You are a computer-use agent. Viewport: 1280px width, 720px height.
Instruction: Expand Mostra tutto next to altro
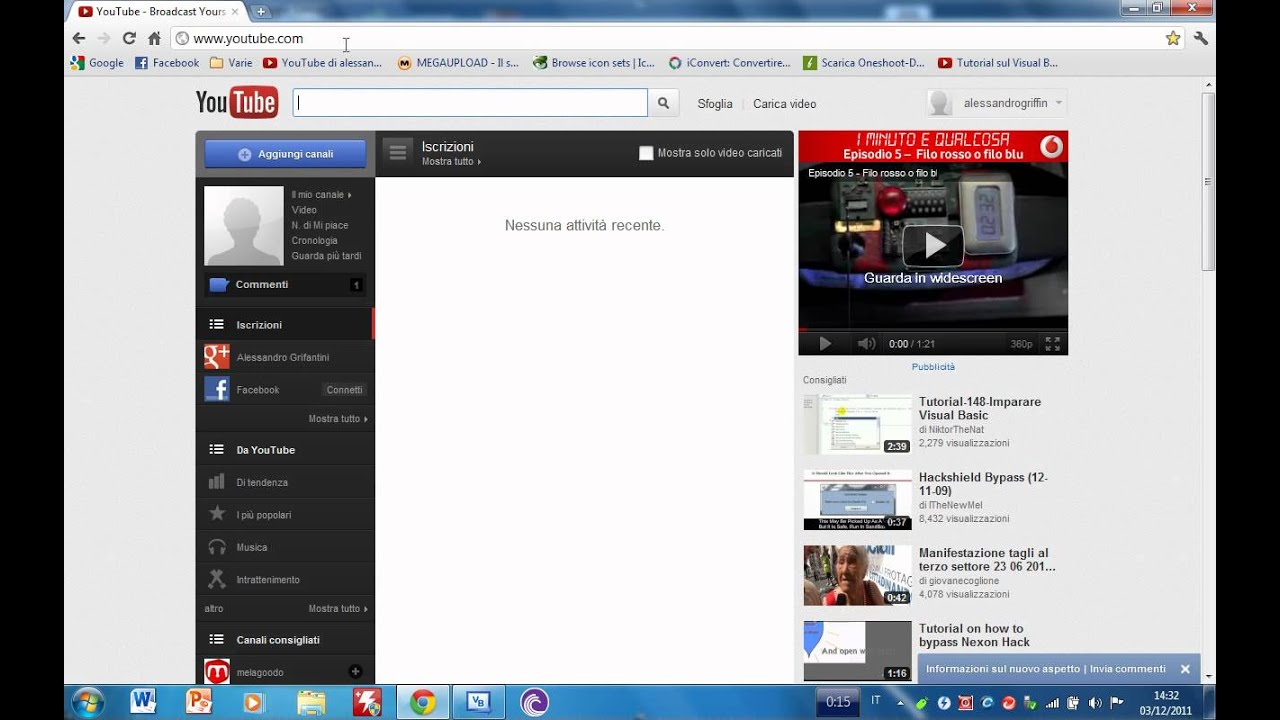(x=338, y=608)
